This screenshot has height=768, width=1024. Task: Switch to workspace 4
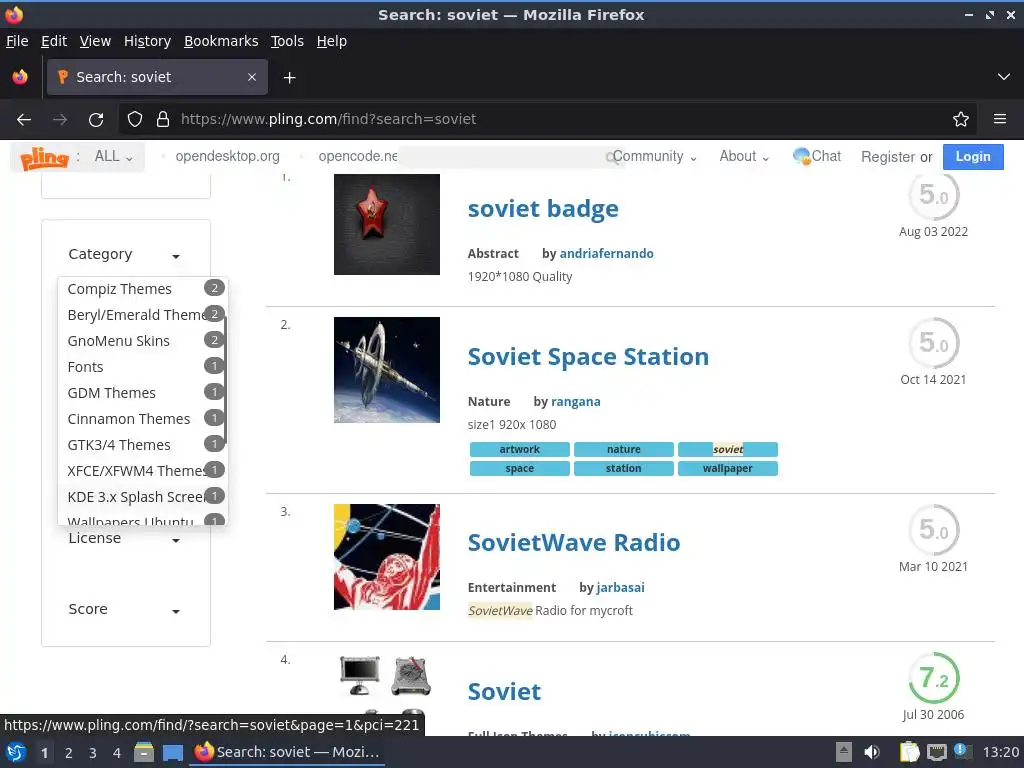[117, 753]
